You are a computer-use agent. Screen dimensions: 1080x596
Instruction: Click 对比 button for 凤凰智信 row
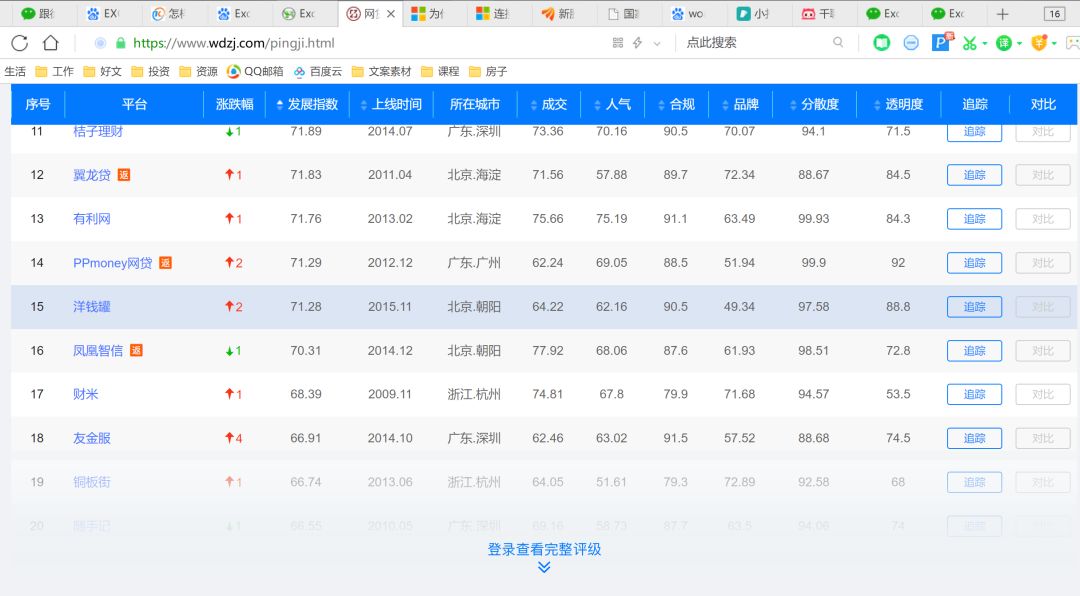tap(1043, 351)
